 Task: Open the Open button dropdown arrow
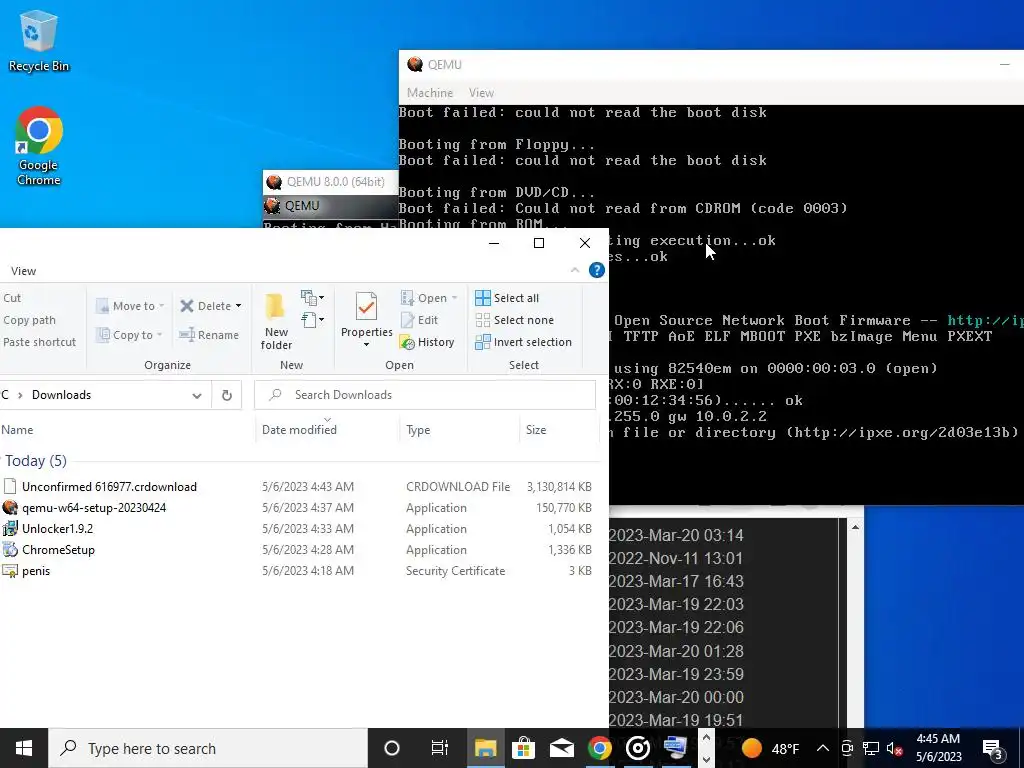(x=454, y=298)
